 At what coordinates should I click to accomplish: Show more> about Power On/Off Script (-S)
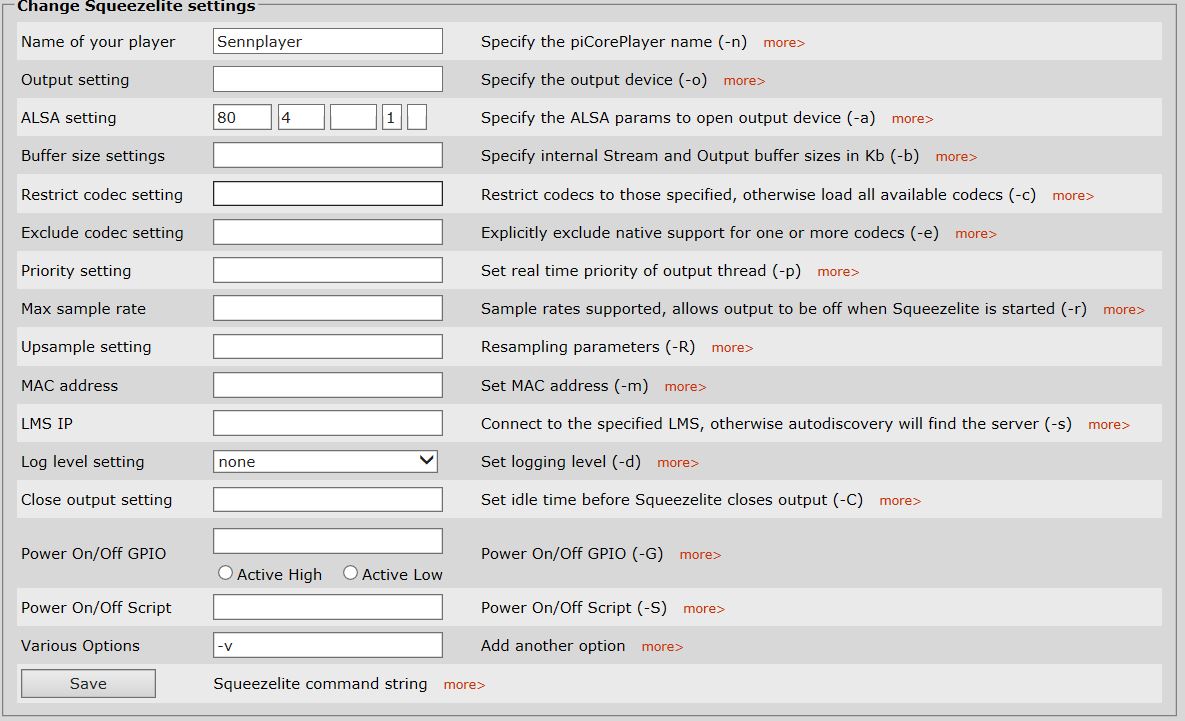[704, 609]
